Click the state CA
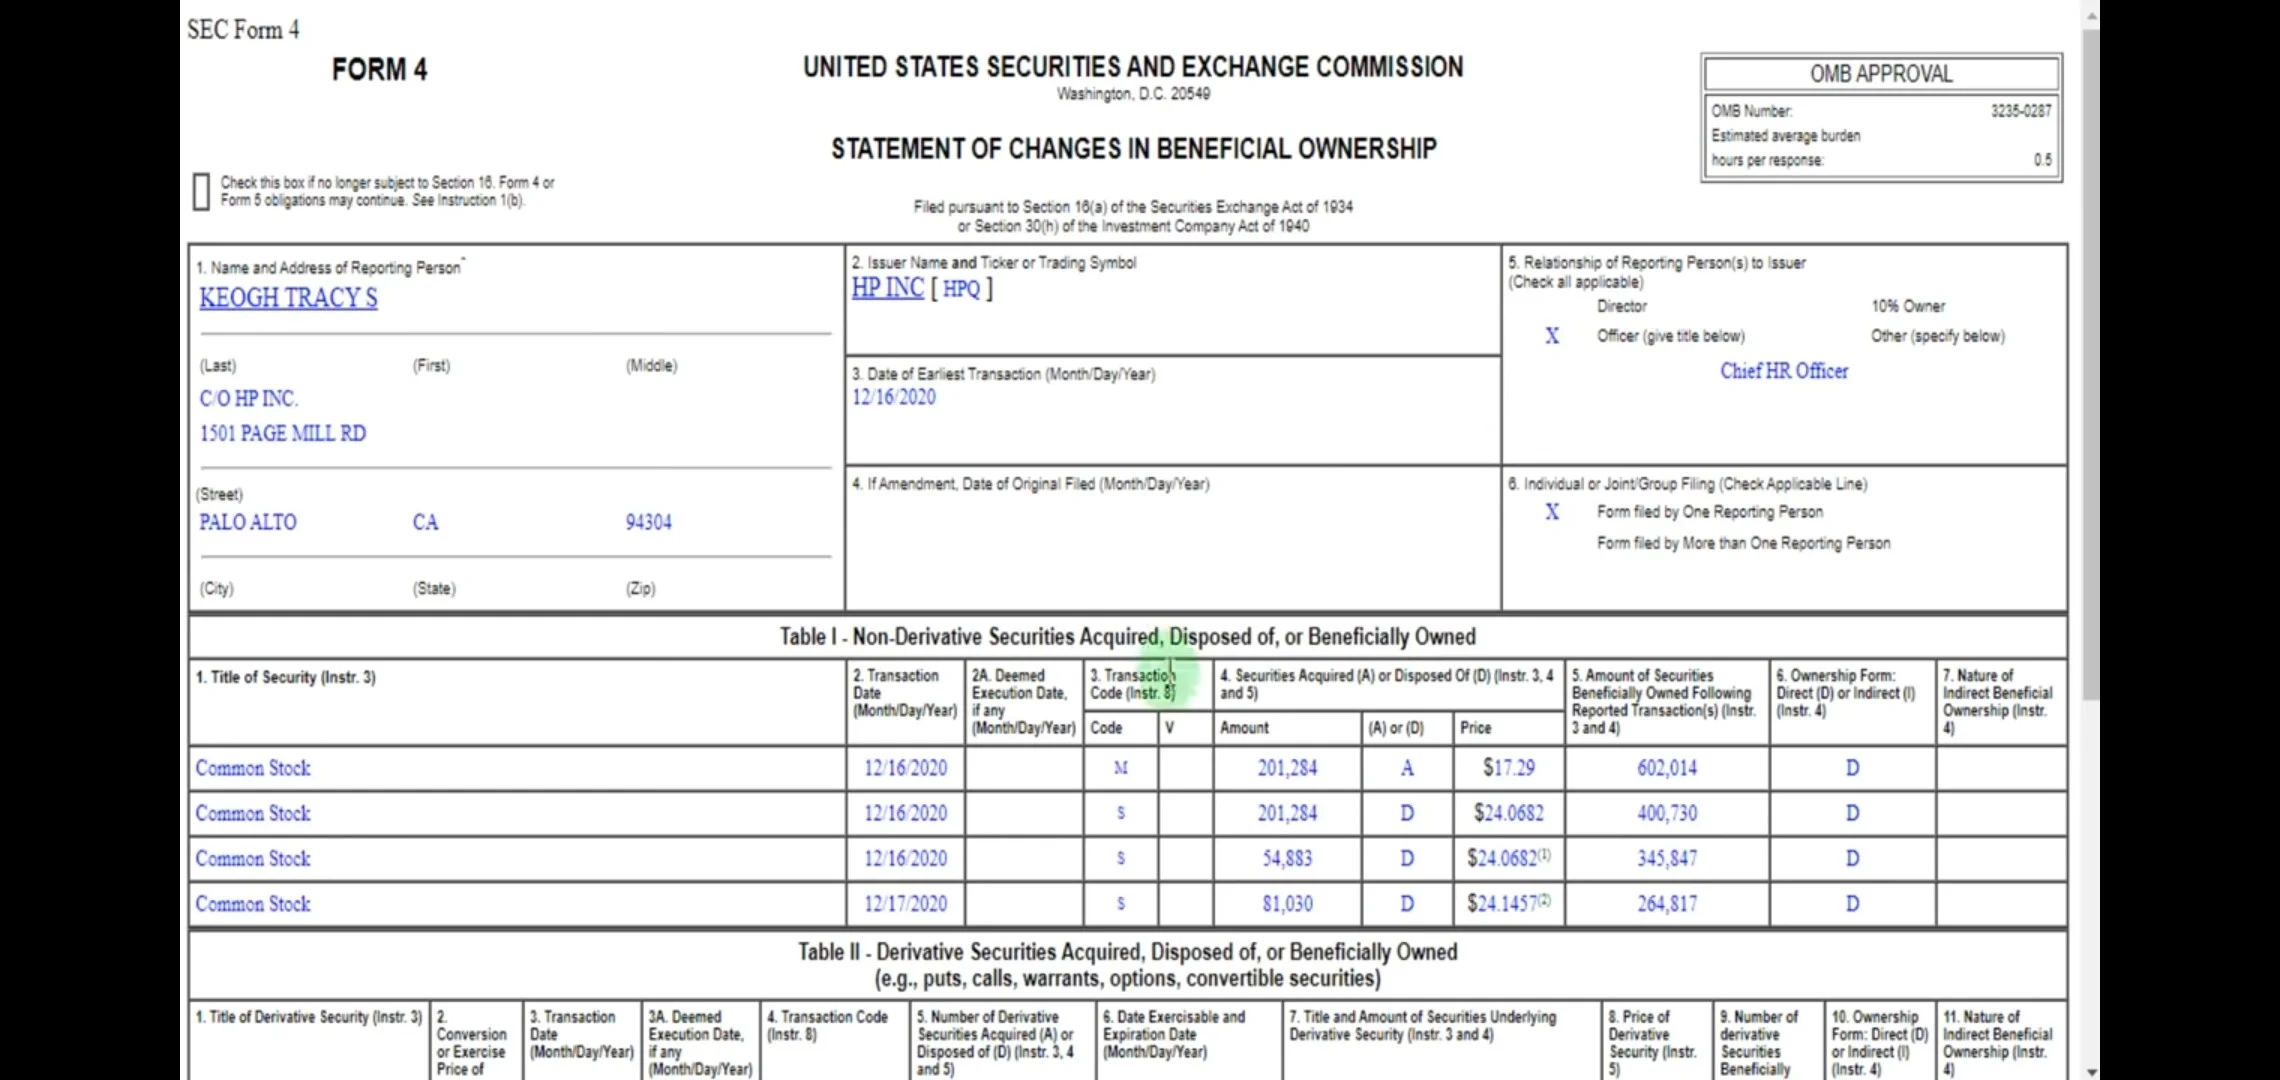2280x1080 pixels. point(425,522)
